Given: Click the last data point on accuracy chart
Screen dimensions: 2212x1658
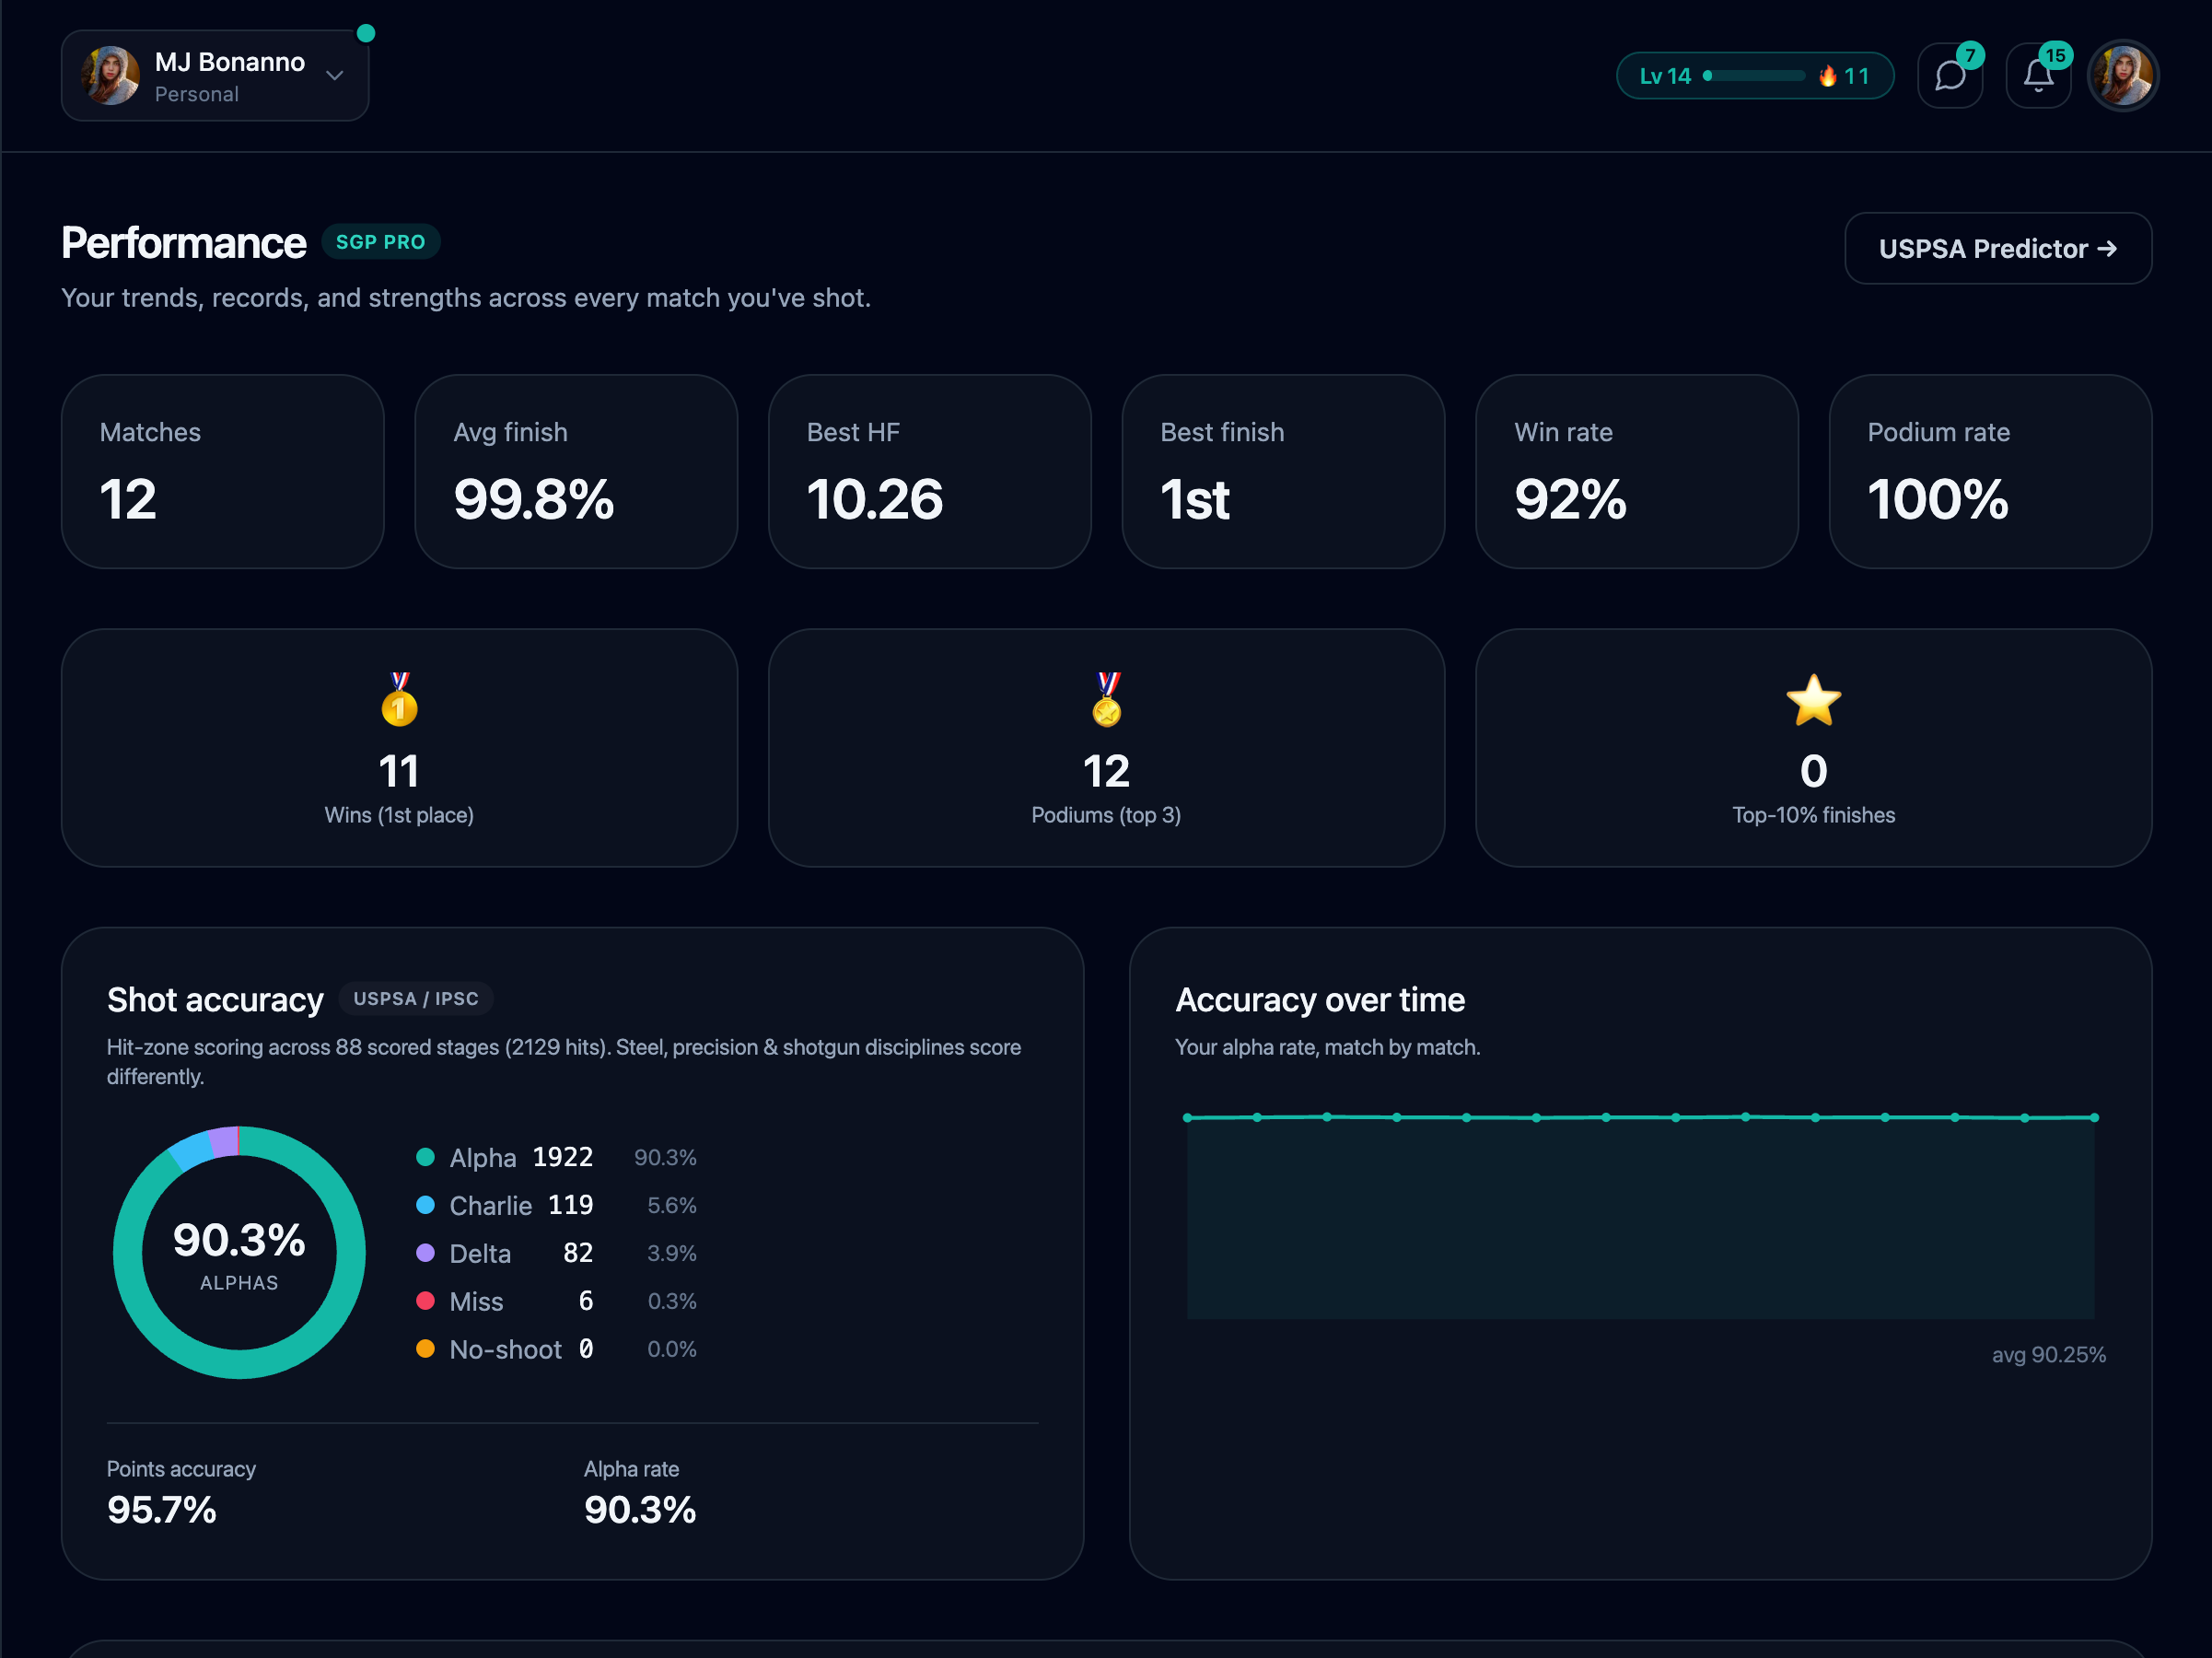Looking at the screenshot, I should click(x=2094, y=1118).
